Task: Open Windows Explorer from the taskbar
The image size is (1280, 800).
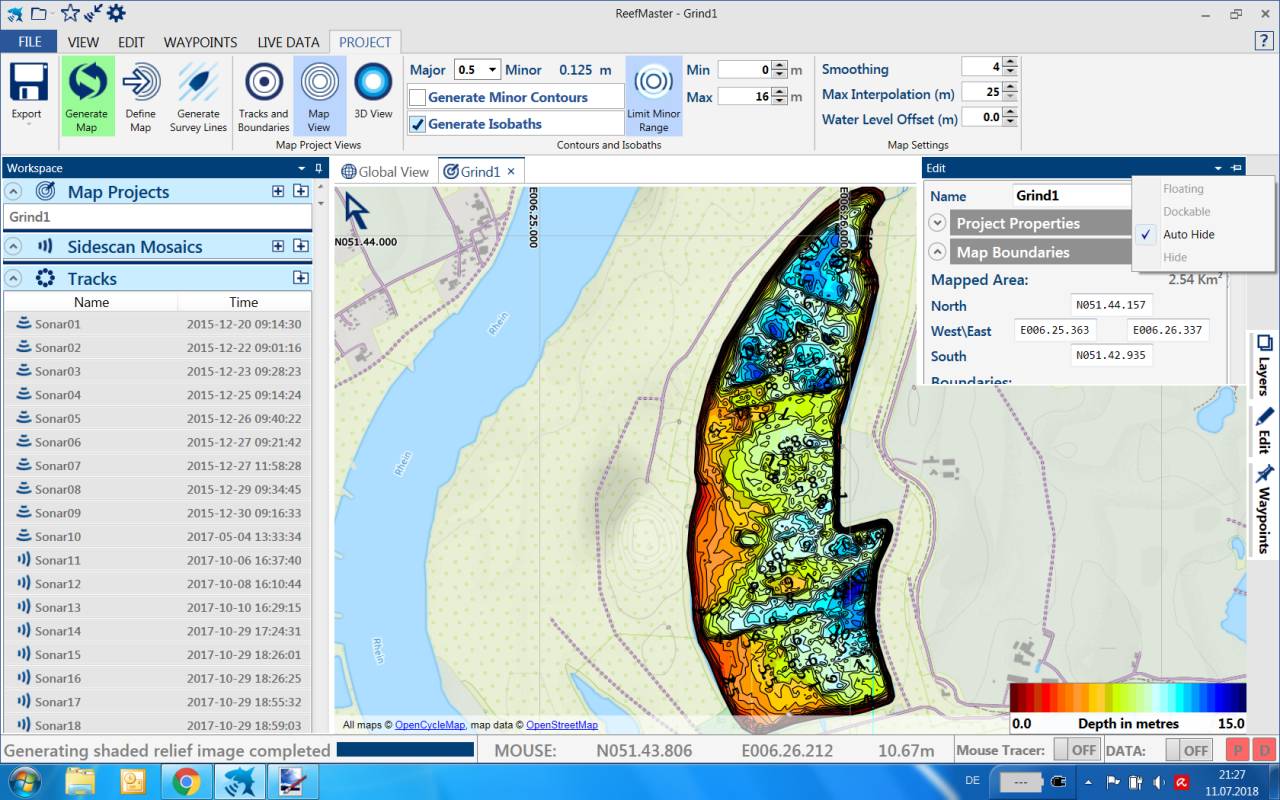Action: pos(80,780)
